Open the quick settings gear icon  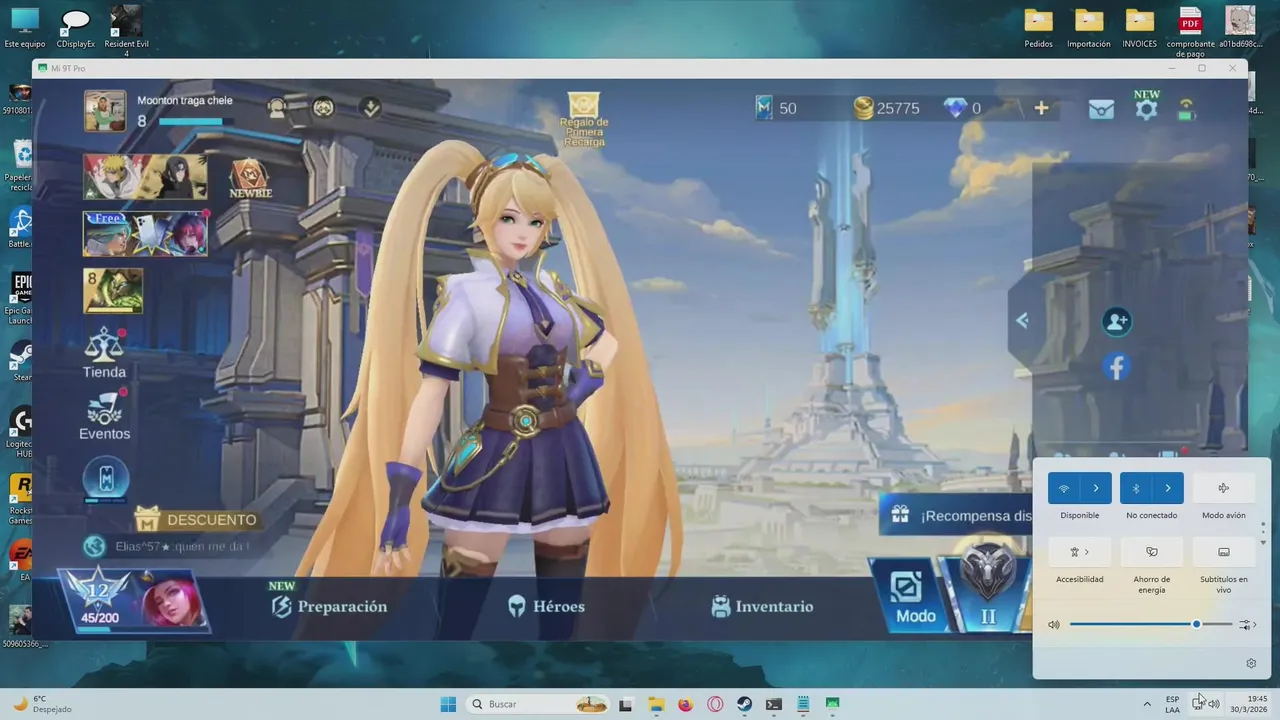pos(1251,663)
